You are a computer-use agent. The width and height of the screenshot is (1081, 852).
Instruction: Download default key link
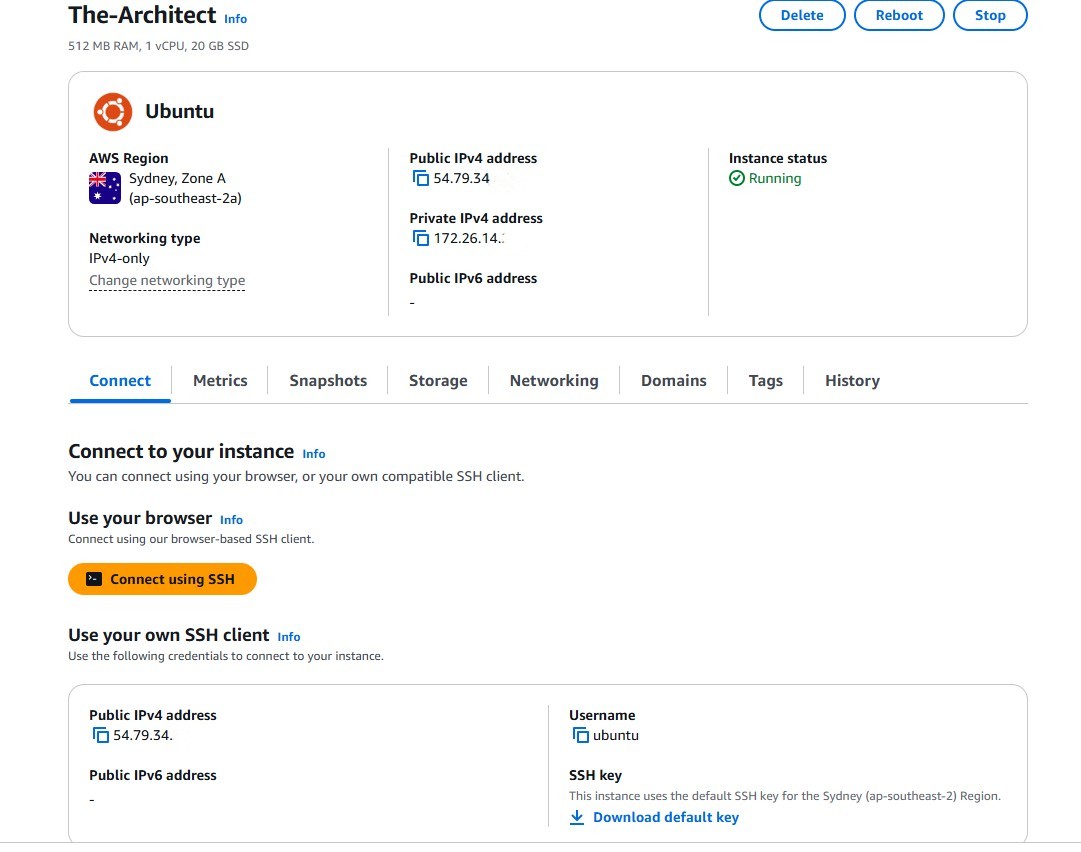pyautogui.click(x=665, y=818)
